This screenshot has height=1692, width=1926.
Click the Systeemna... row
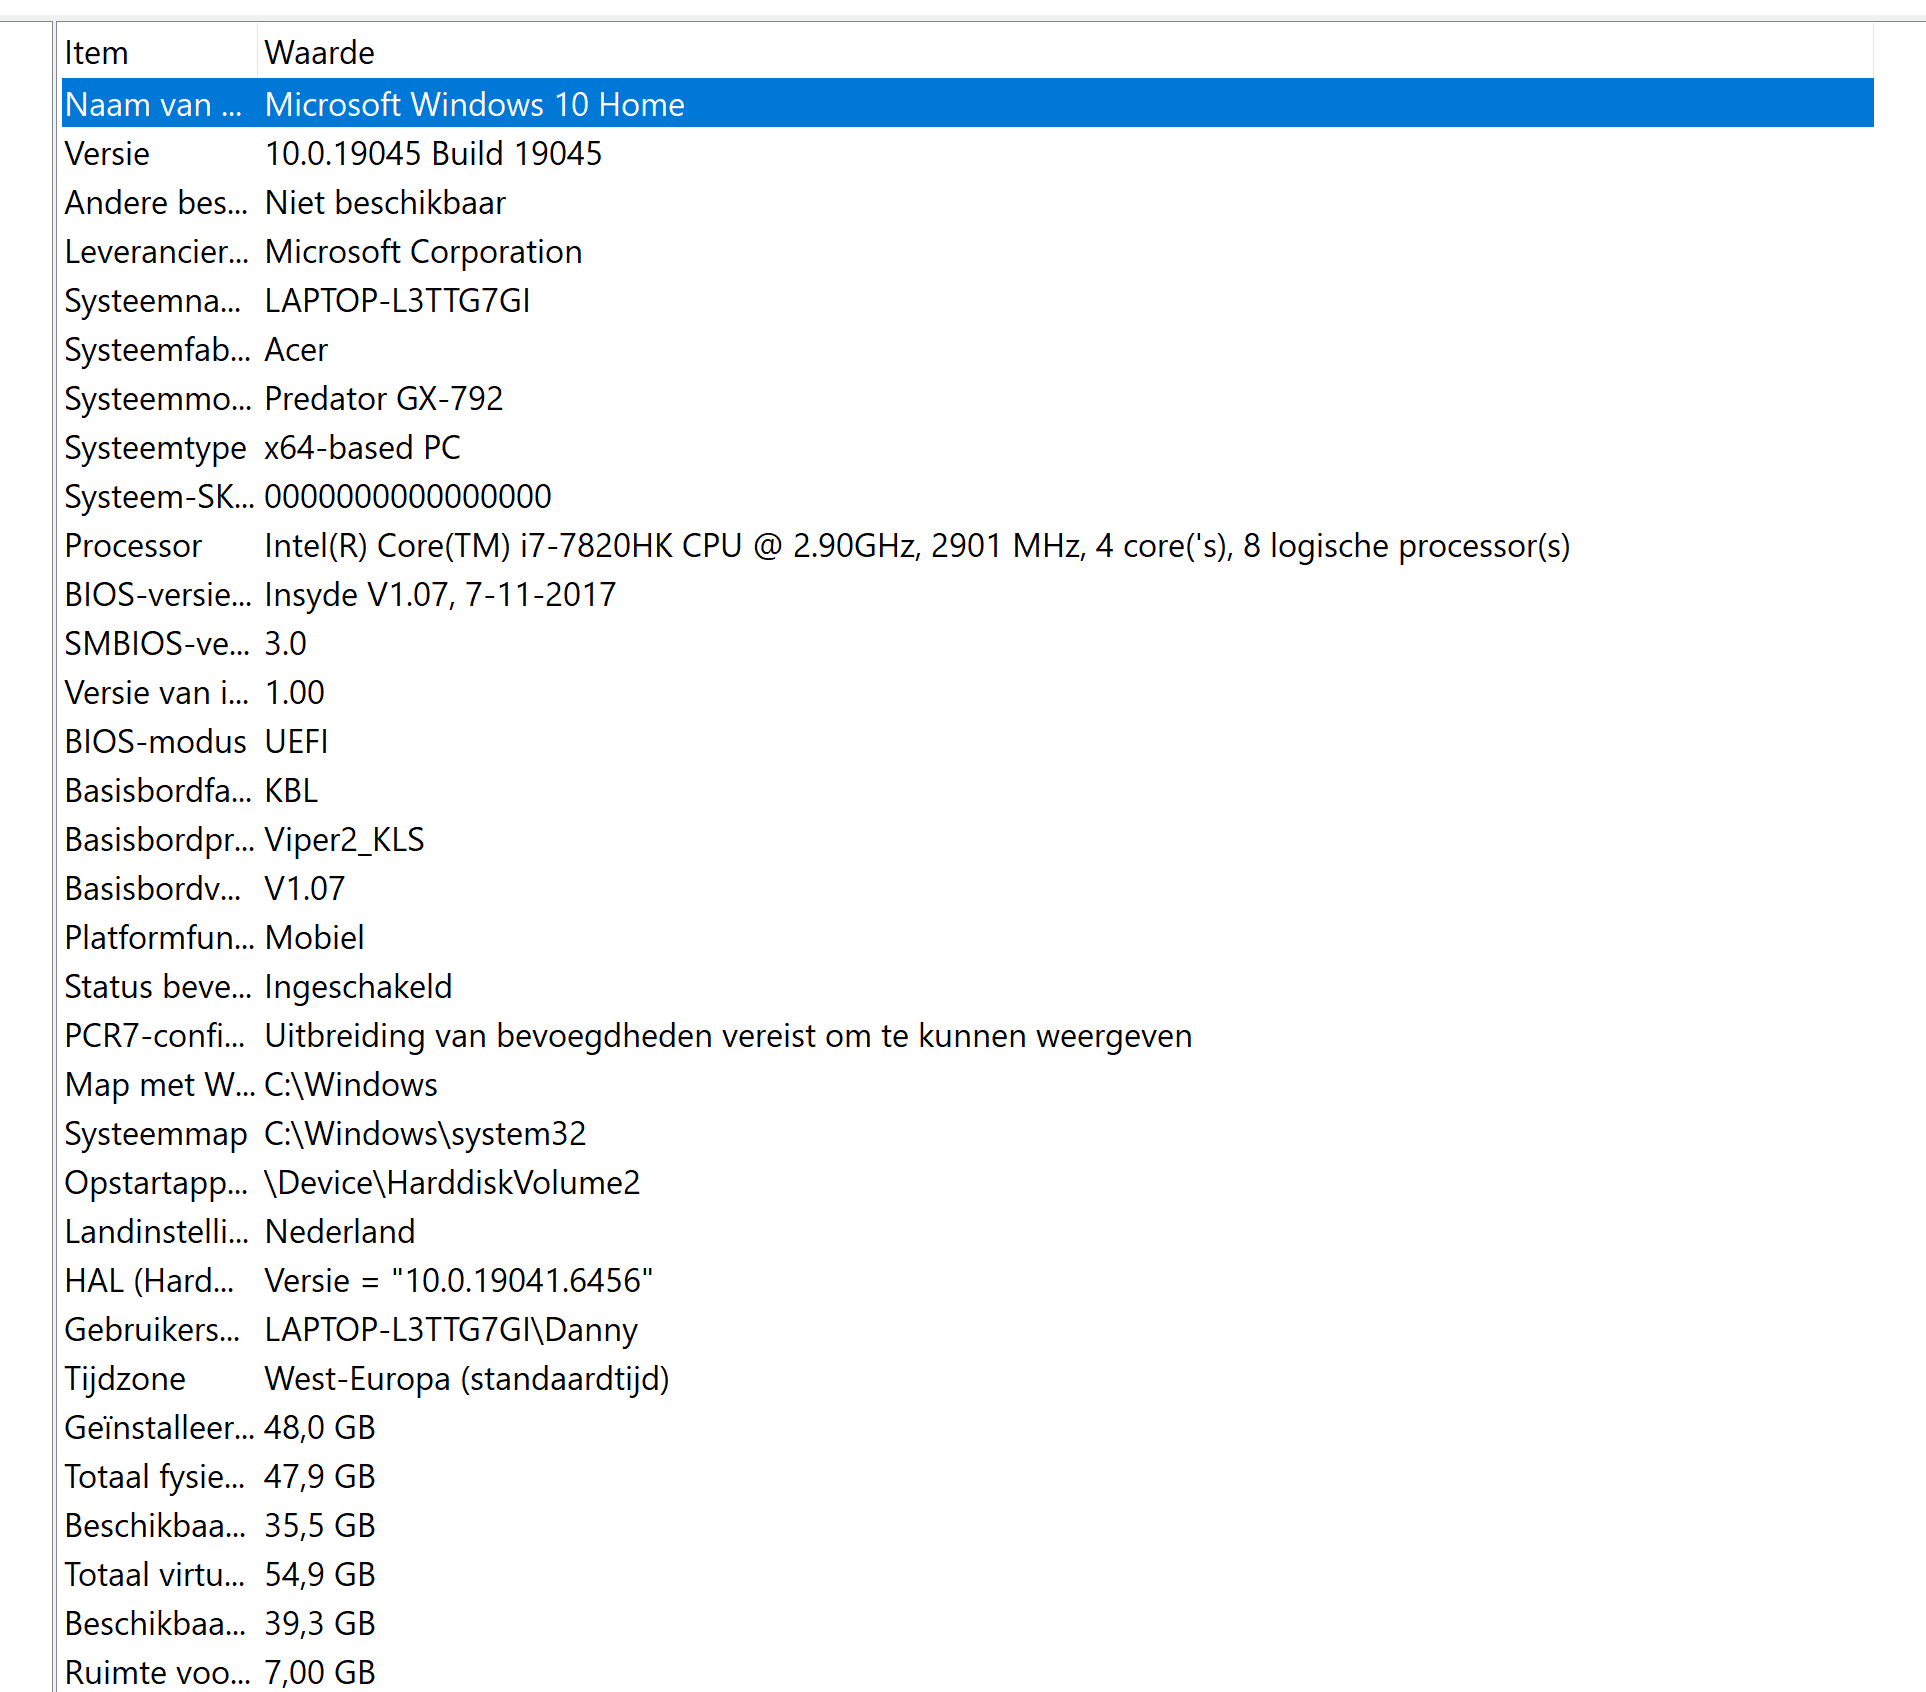coord(967,300)
